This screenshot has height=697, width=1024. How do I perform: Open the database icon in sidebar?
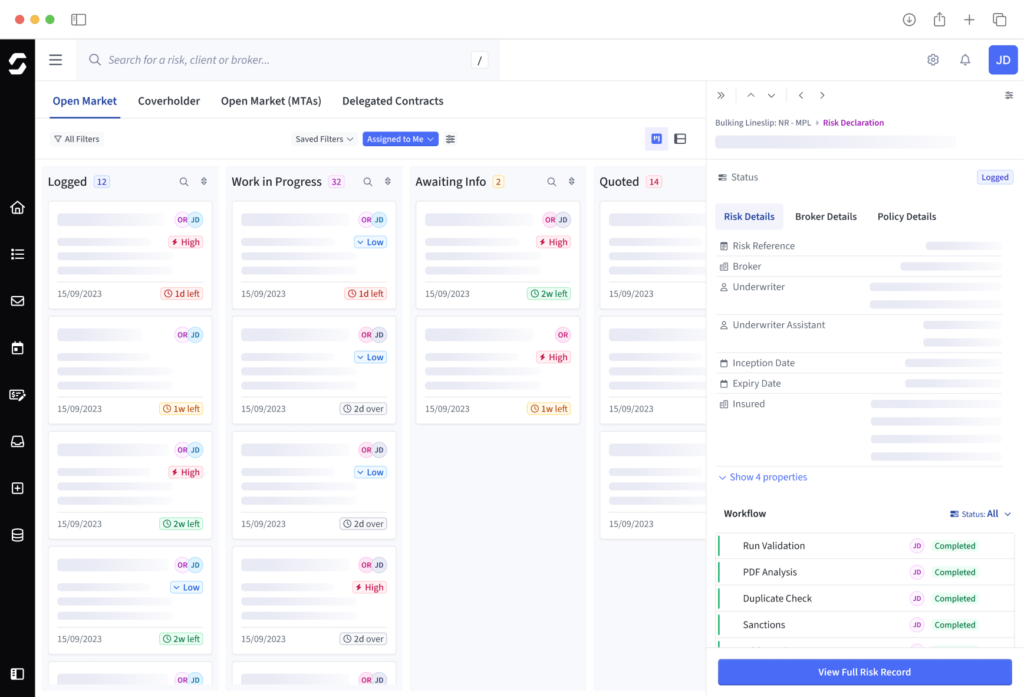coord(17,535)
